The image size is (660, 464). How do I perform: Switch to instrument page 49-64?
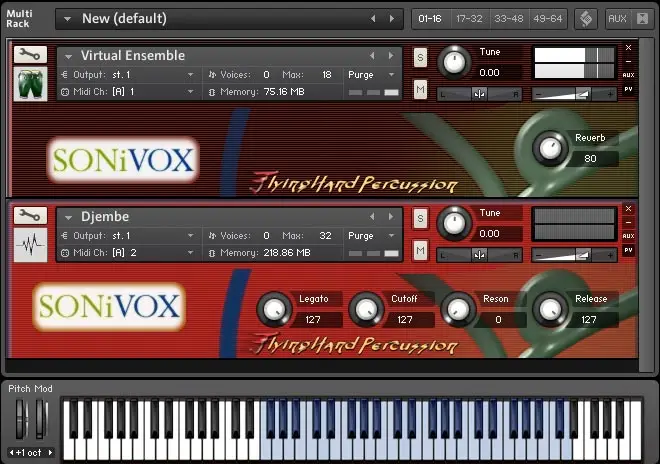pyautogui.click(x=548, y=19)
